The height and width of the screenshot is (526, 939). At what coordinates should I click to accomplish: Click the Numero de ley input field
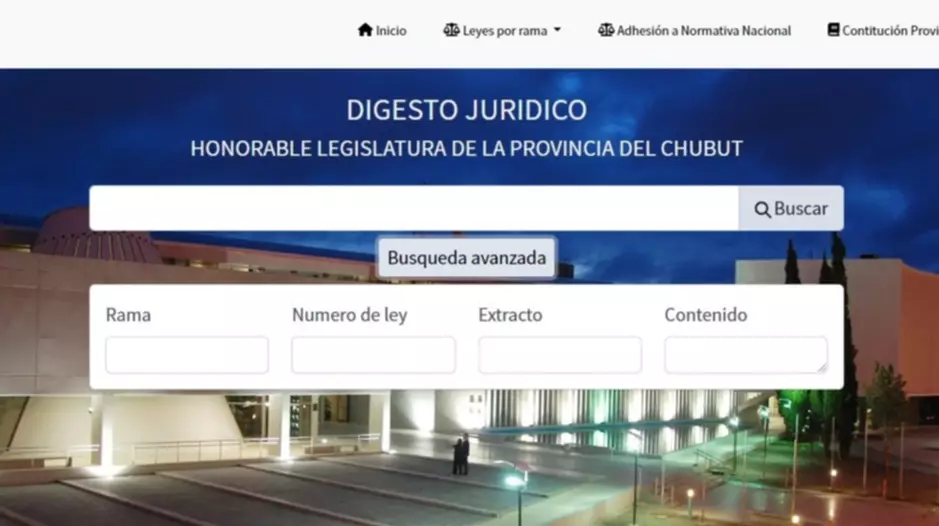coord(373,355)
